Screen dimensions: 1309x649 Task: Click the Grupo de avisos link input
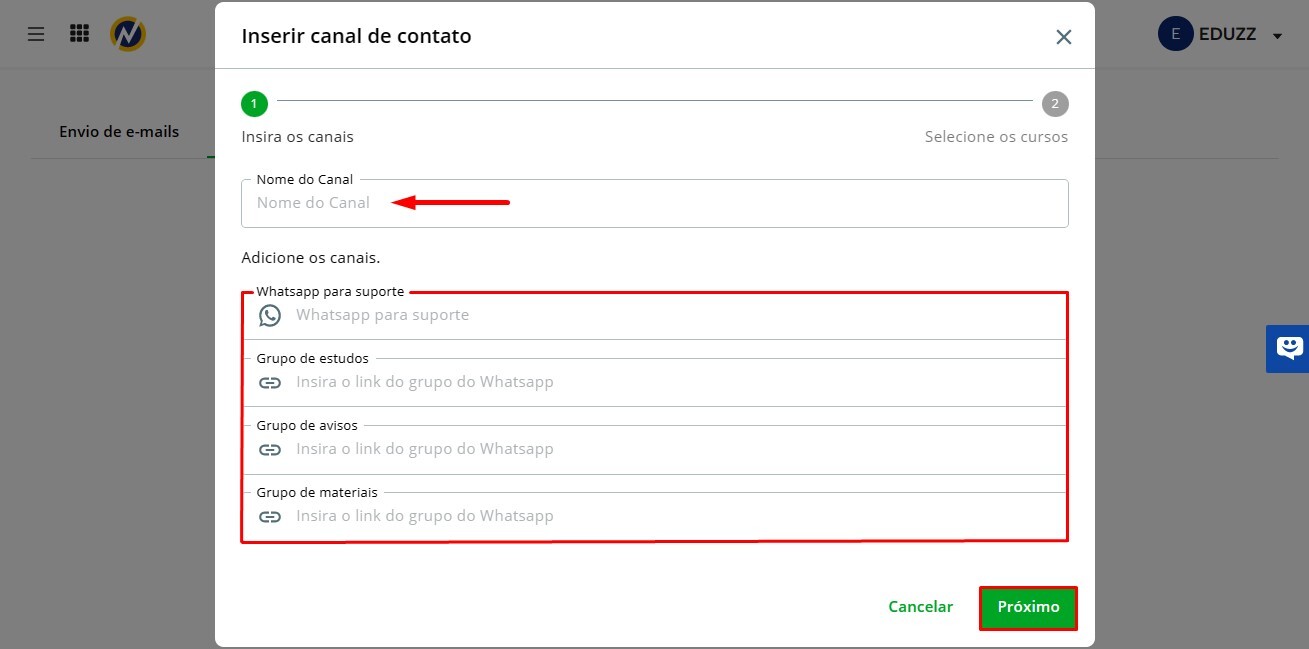point(670,449)
